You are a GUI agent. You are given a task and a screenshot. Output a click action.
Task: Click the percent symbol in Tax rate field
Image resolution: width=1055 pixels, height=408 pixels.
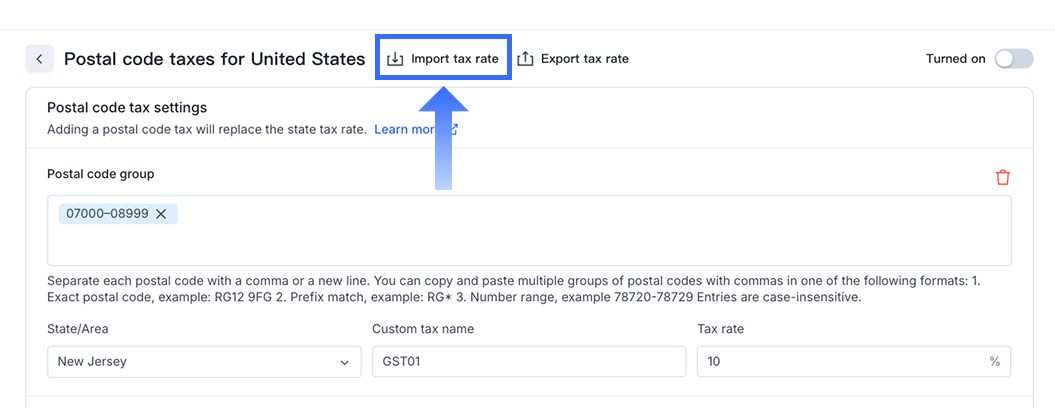(995, 362)
